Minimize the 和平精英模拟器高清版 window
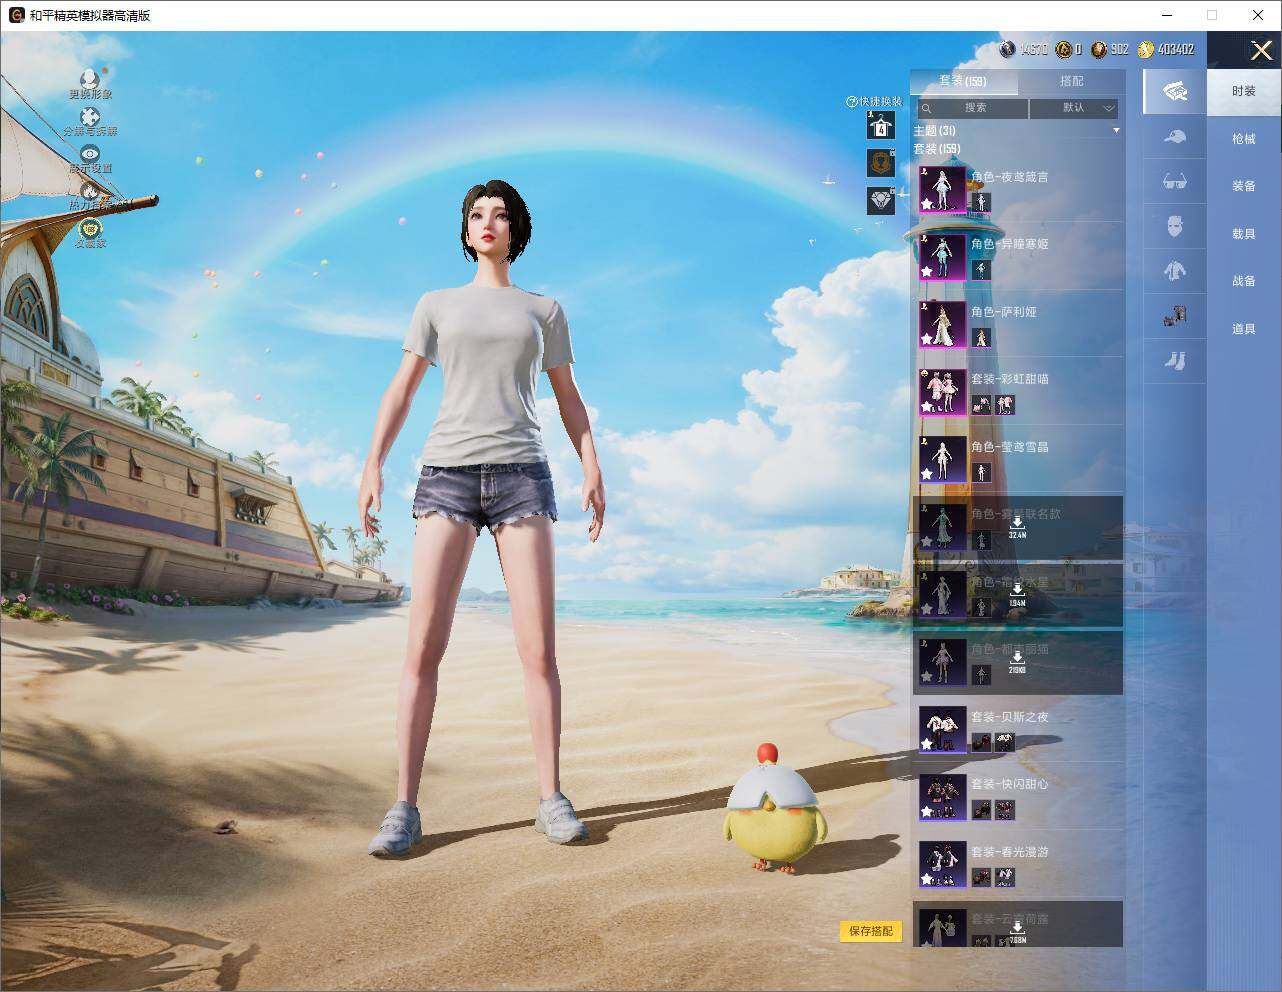The image size is (1282, 992). pyautogui.click(x=1166, y=15)
